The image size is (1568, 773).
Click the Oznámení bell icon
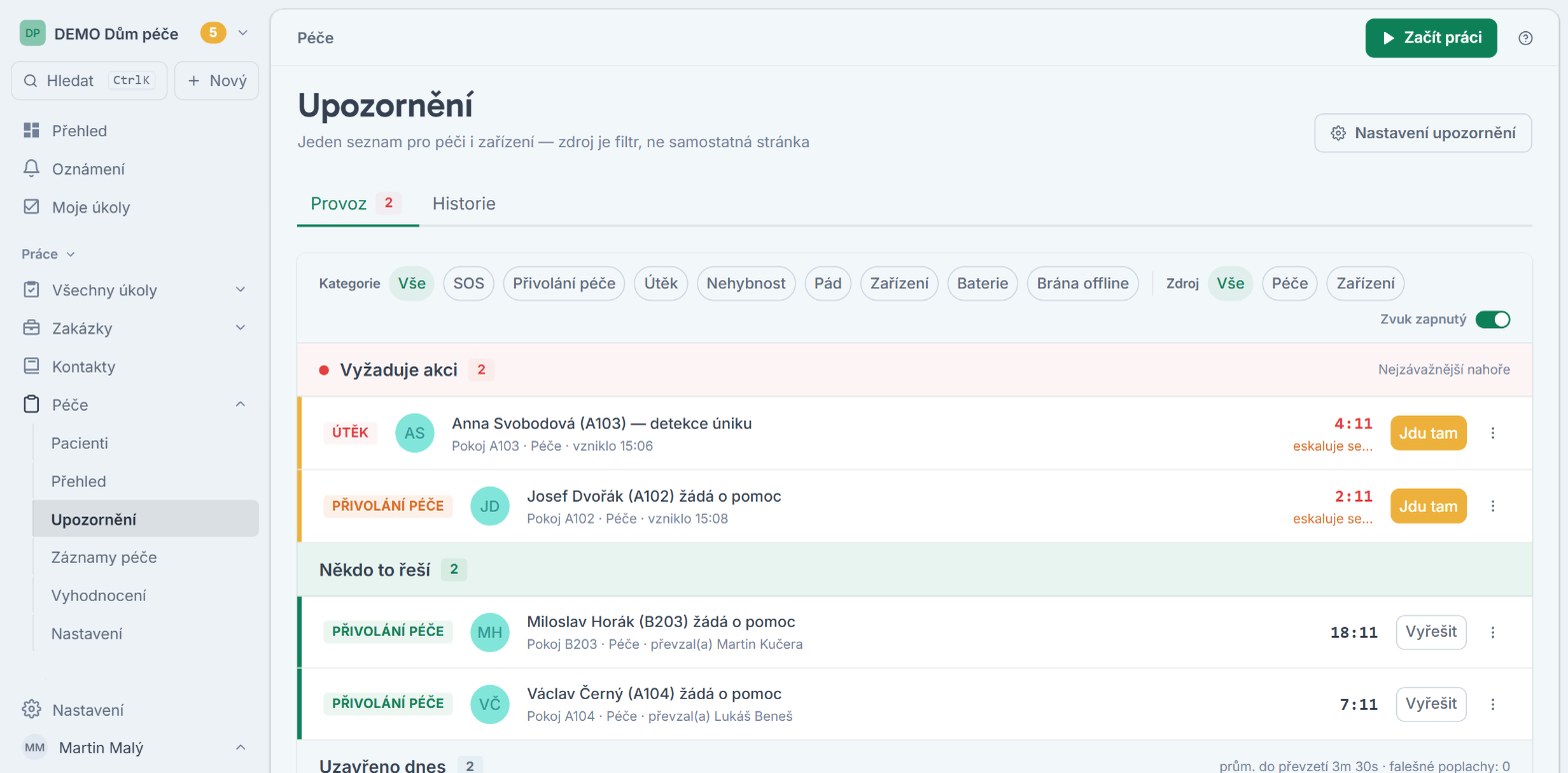click(x=31, y=169)
